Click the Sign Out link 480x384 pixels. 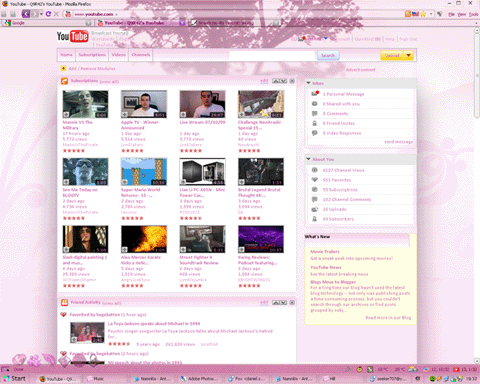click(x=408, y=39)
